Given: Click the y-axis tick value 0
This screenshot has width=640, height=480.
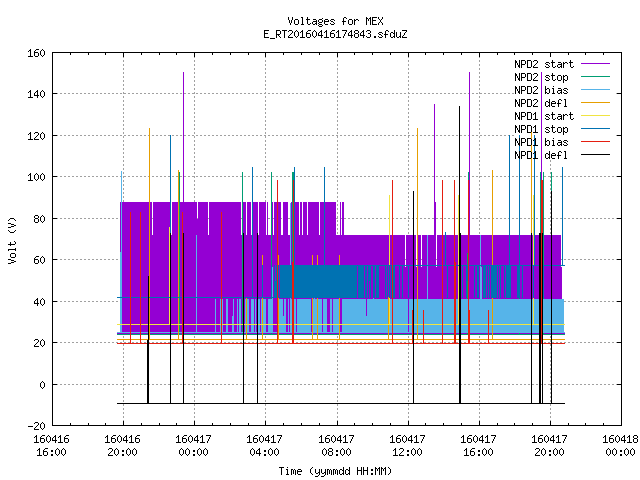Looking at the screenshot, I should coord(42,384).
